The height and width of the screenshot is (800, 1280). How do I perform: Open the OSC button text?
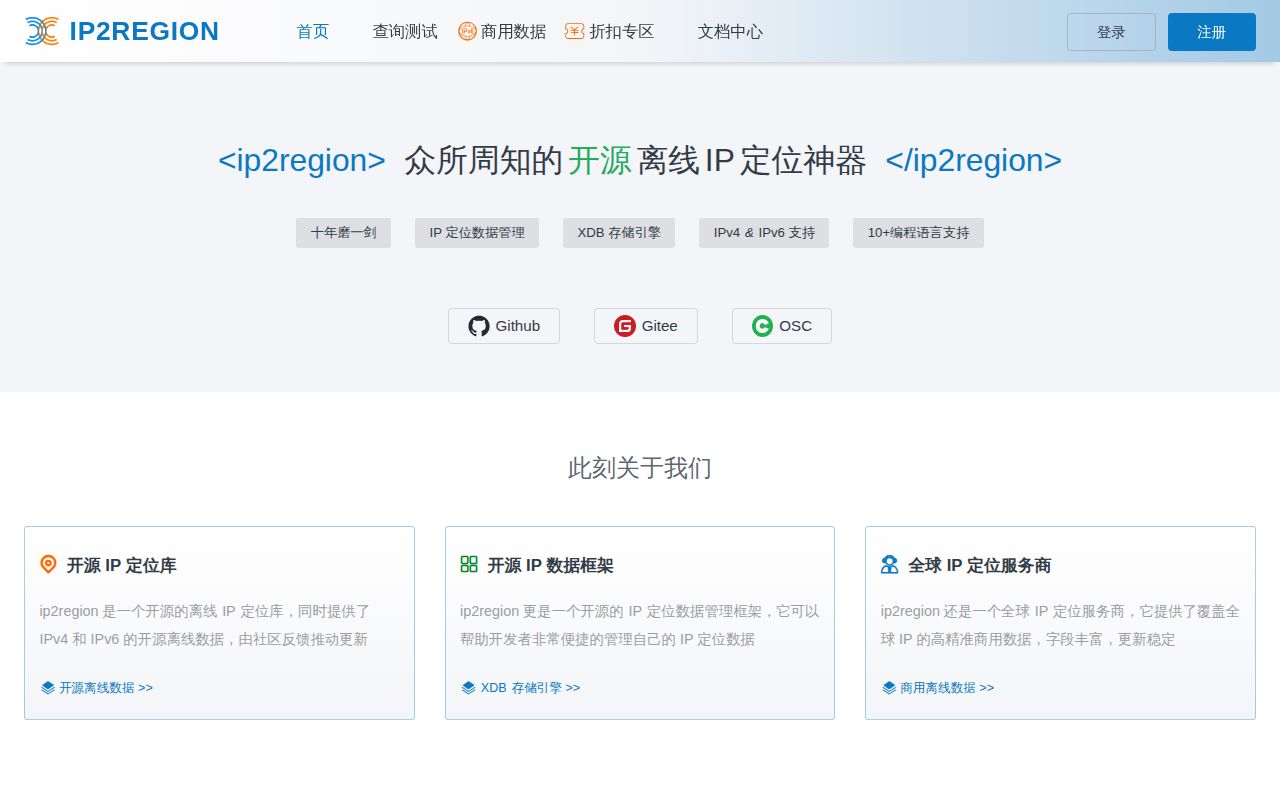(x=796, y=326)
